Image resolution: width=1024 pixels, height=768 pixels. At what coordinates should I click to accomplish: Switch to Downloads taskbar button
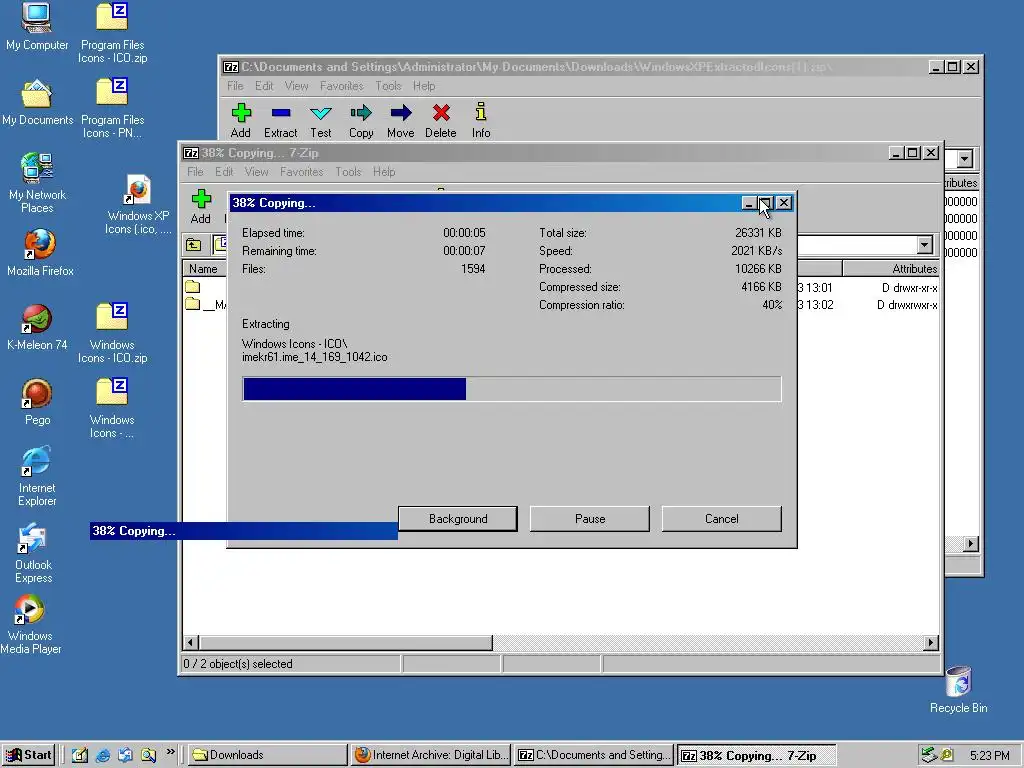point(268,755)
